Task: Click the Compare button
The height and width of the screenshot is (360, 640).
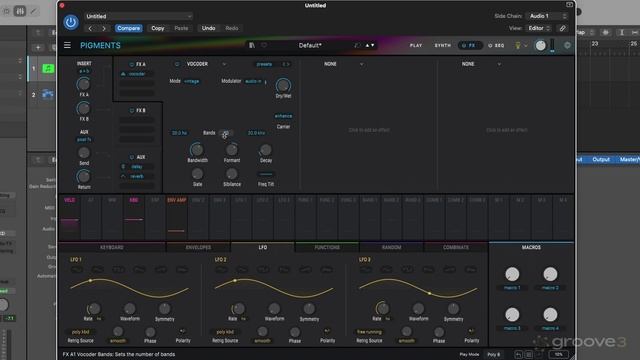Action: (129, 28)
